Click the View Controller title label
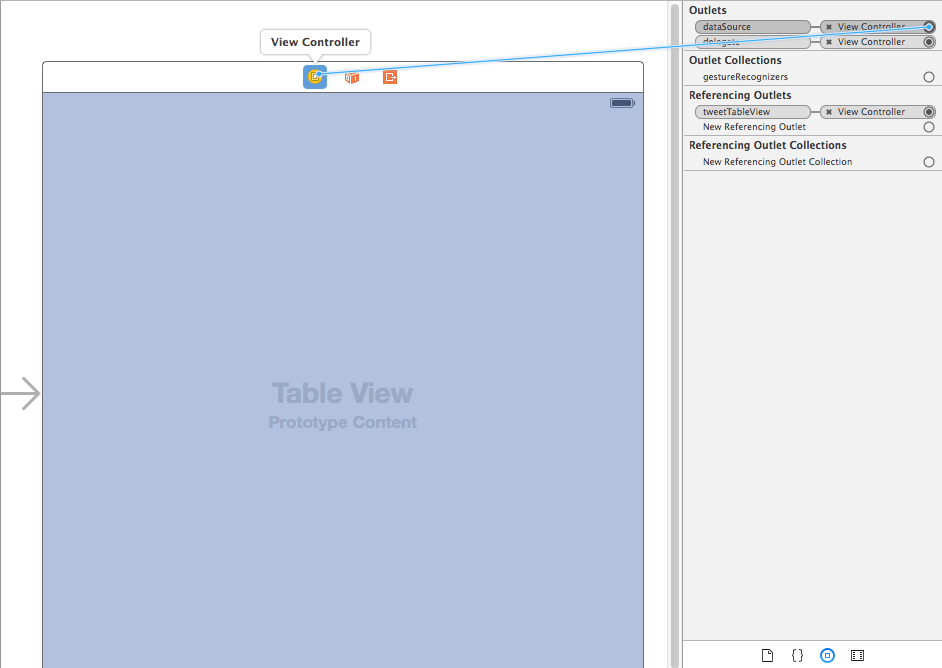Viewport: 942px width, 668px height. [x=314, y=42]
